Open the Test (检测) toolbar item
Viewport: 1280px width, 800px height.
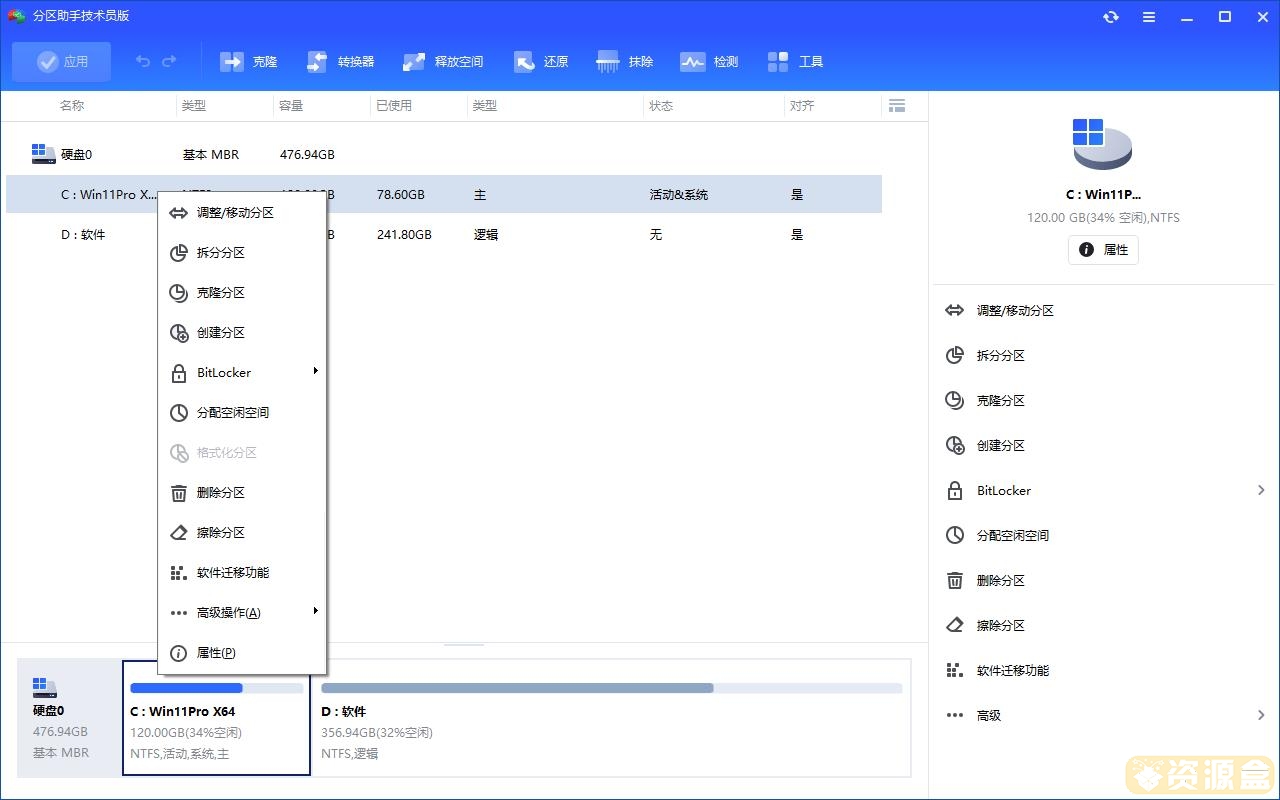tap(709, 62)
